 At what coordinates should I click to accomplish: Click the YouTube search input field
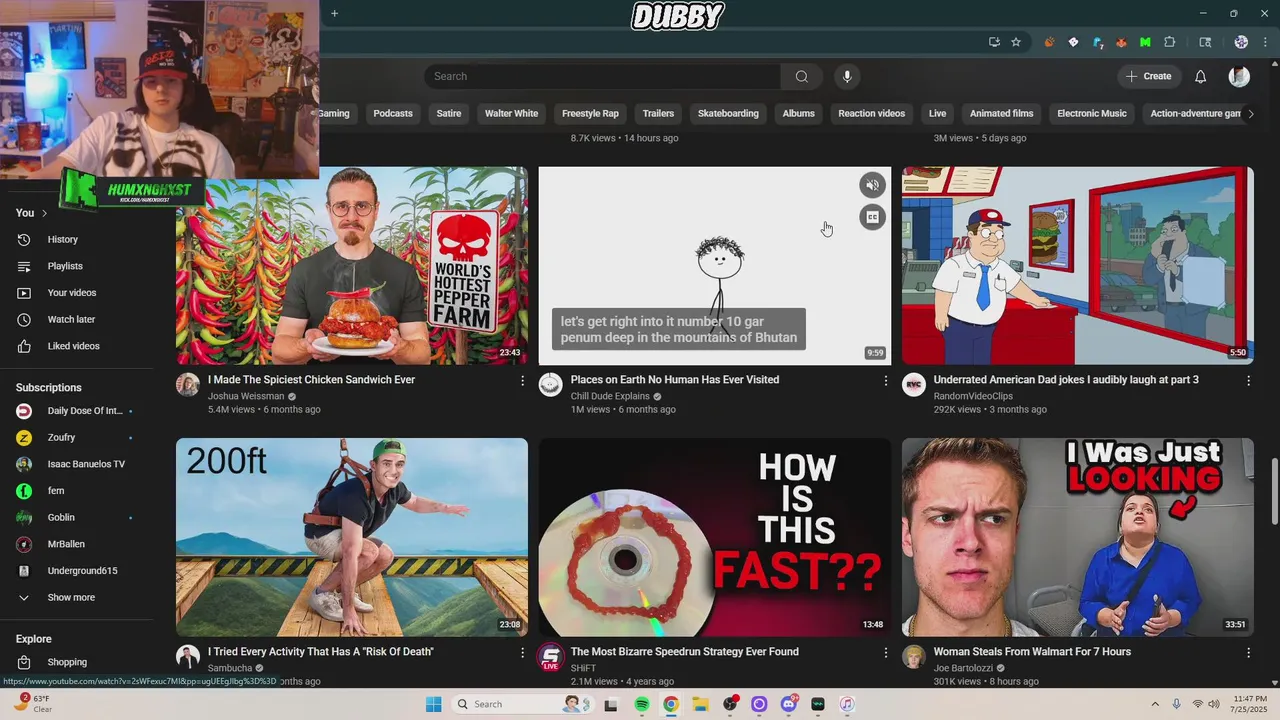pyautogui.click(x=602, y=76)
